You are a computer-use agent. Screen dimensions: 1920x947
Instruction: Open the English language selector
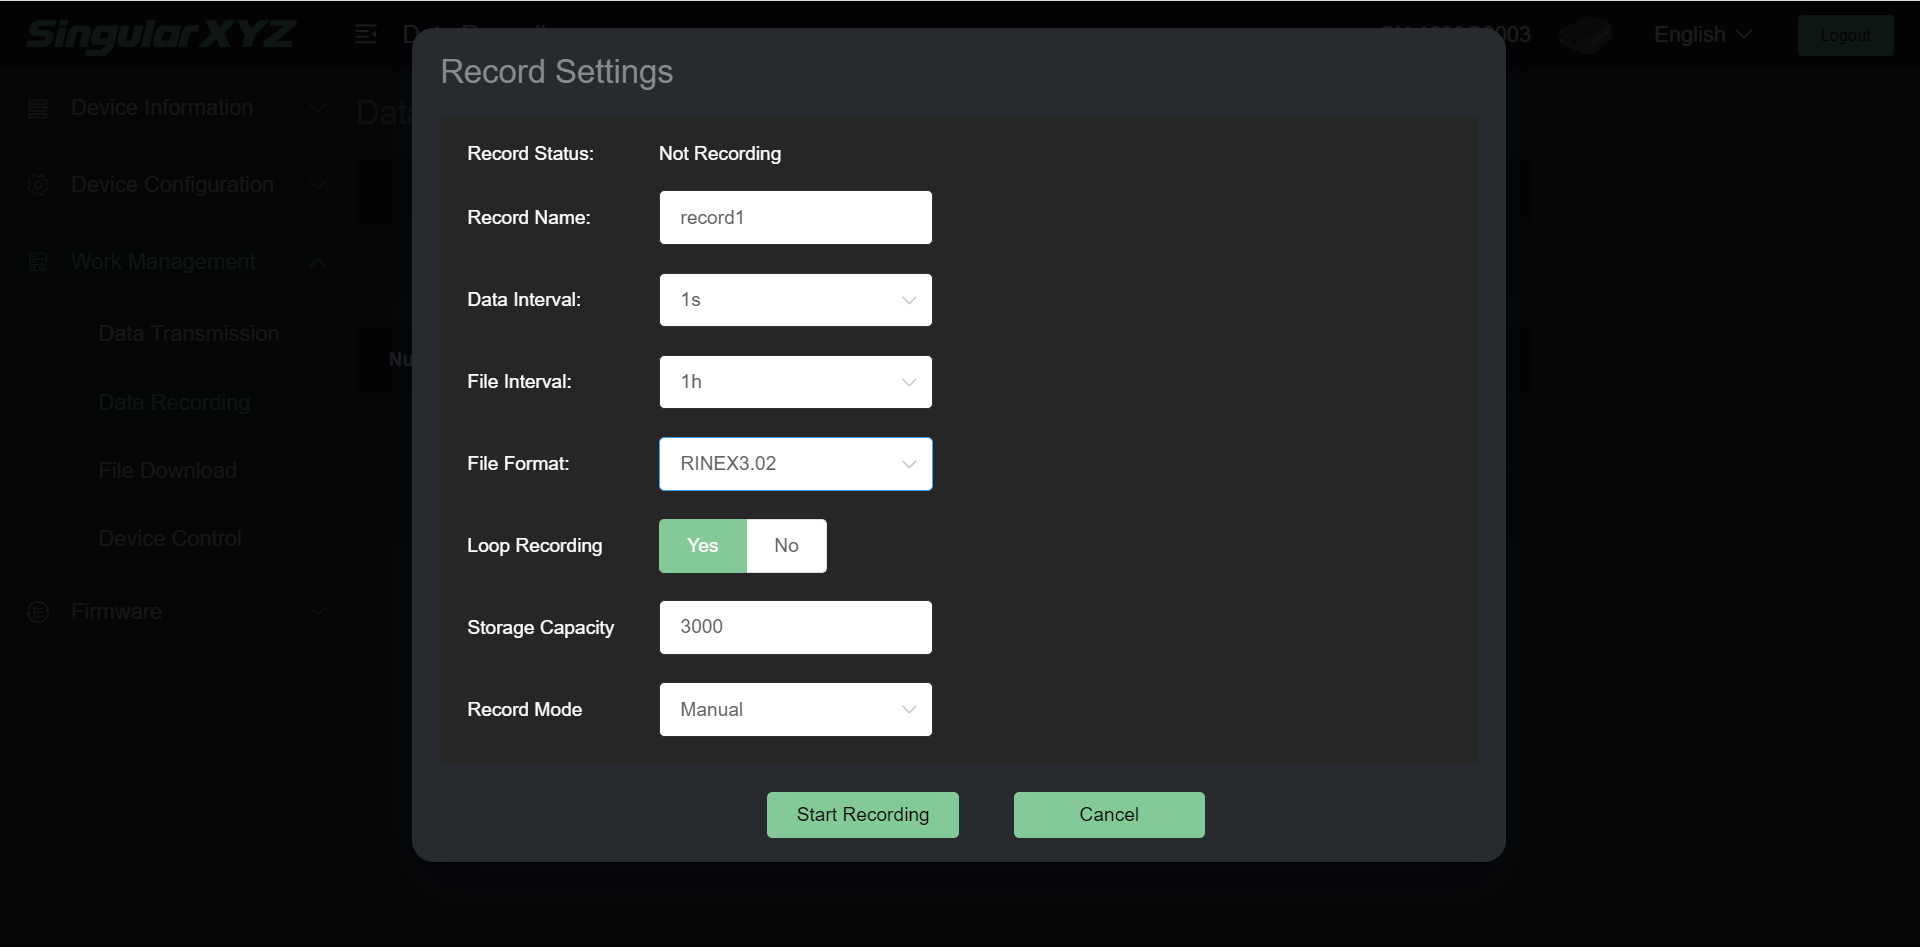[x=1702, y=35]
